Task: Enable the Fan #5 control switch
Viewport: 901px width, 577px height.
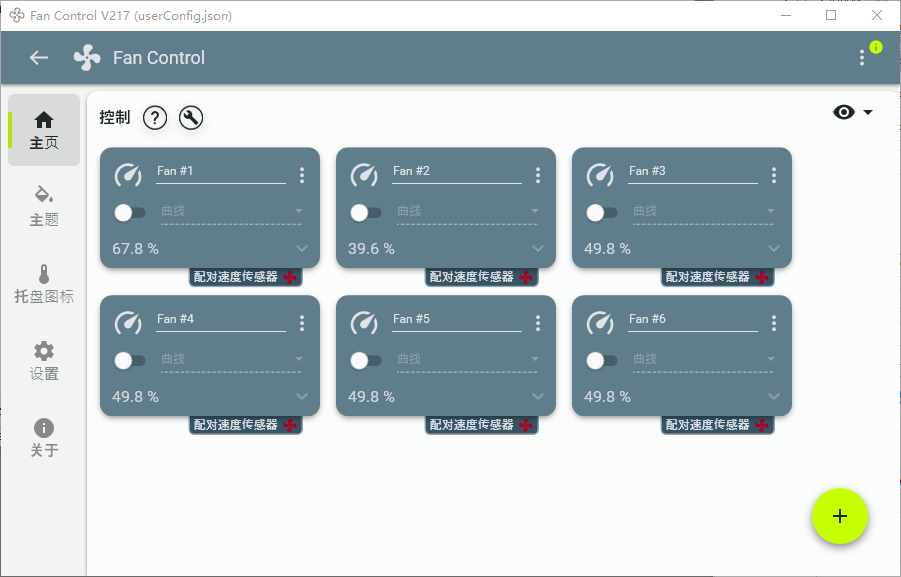Action: (365, 360)
